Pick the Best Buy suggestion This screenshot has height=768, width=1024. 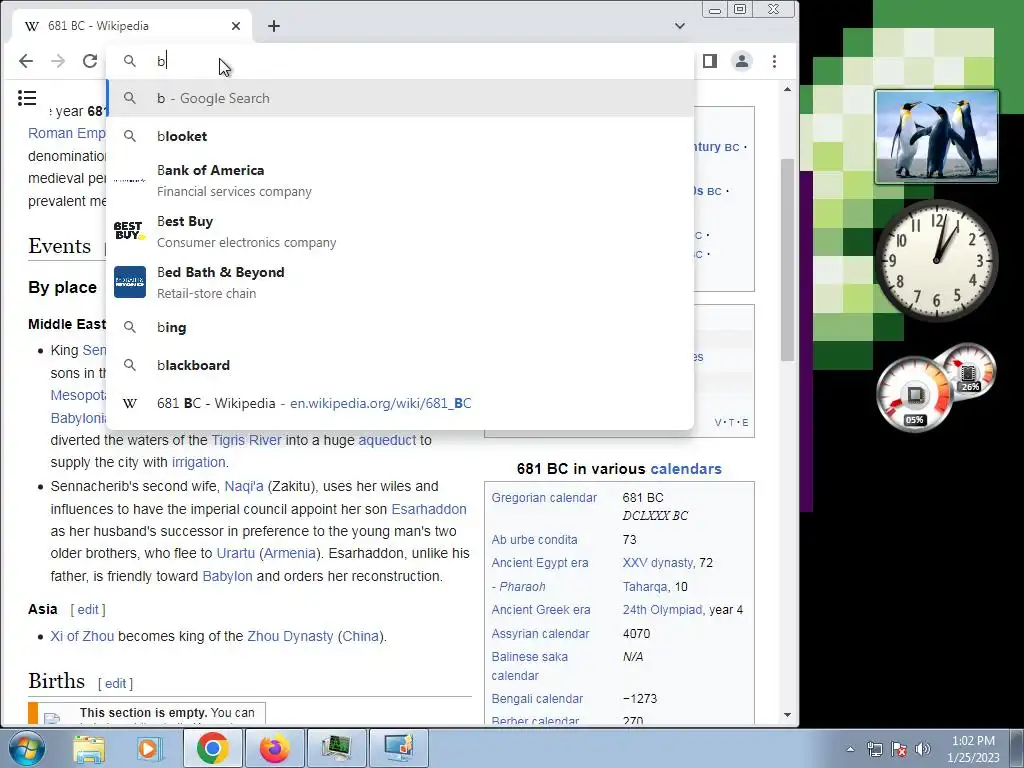click(x=400, y=231)
